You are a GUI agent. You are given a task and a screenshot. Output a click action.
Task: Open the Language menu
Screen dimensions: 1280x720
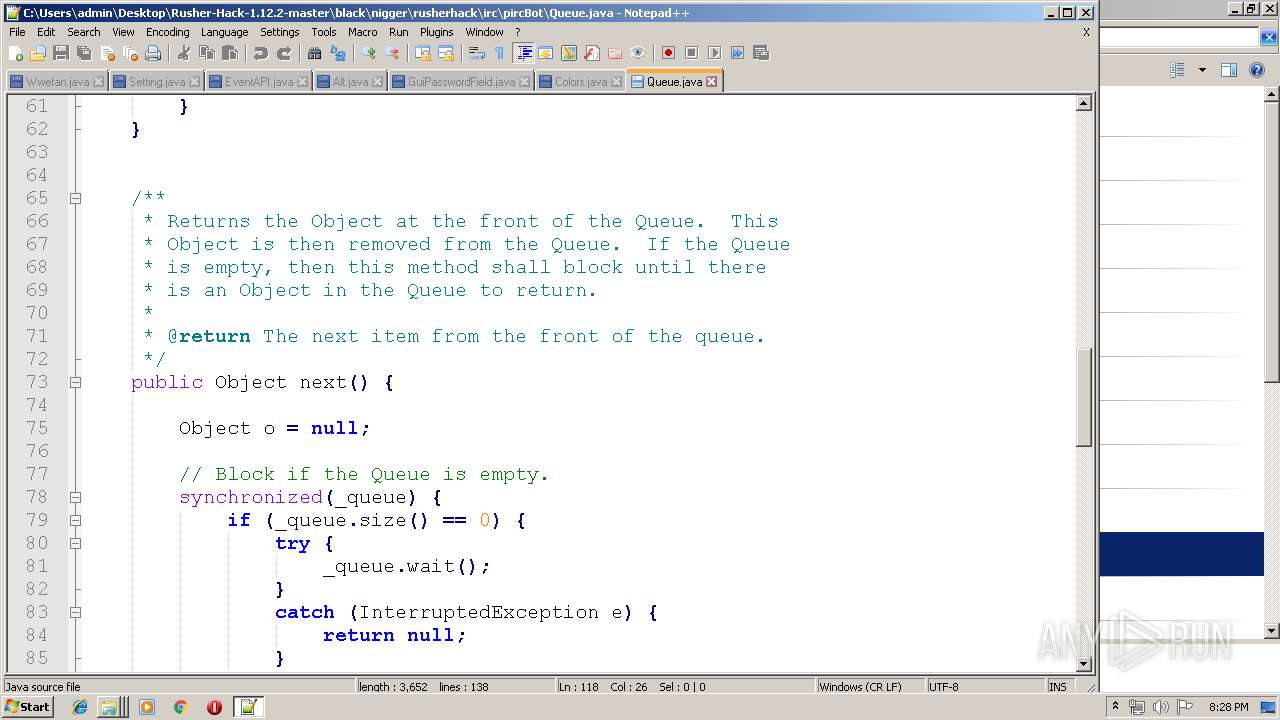[x=224, y=32]
